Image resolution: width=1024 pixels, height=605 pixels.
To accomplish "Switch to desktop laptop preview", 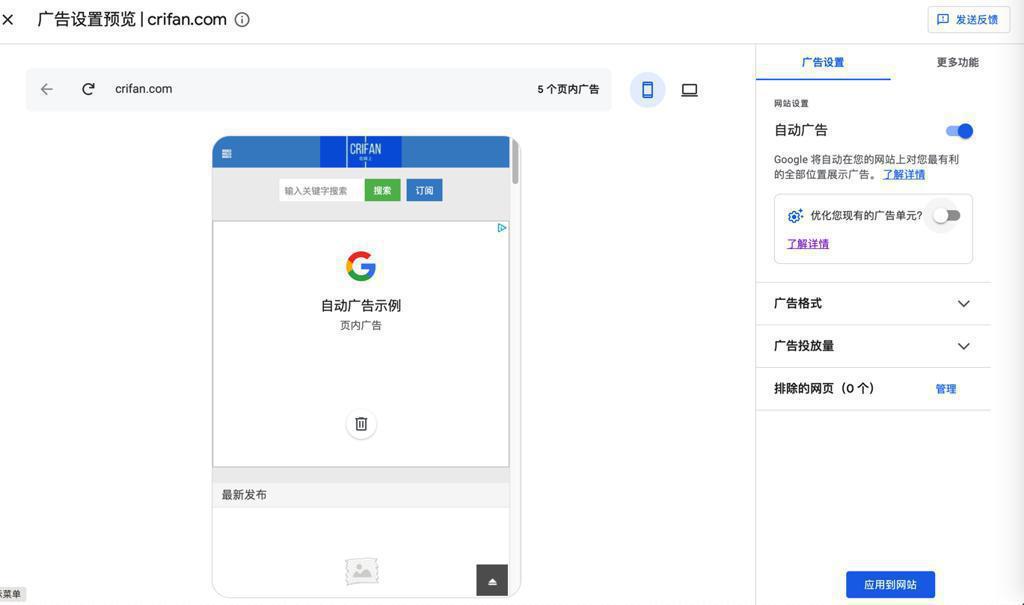I will tap(690, 90).
